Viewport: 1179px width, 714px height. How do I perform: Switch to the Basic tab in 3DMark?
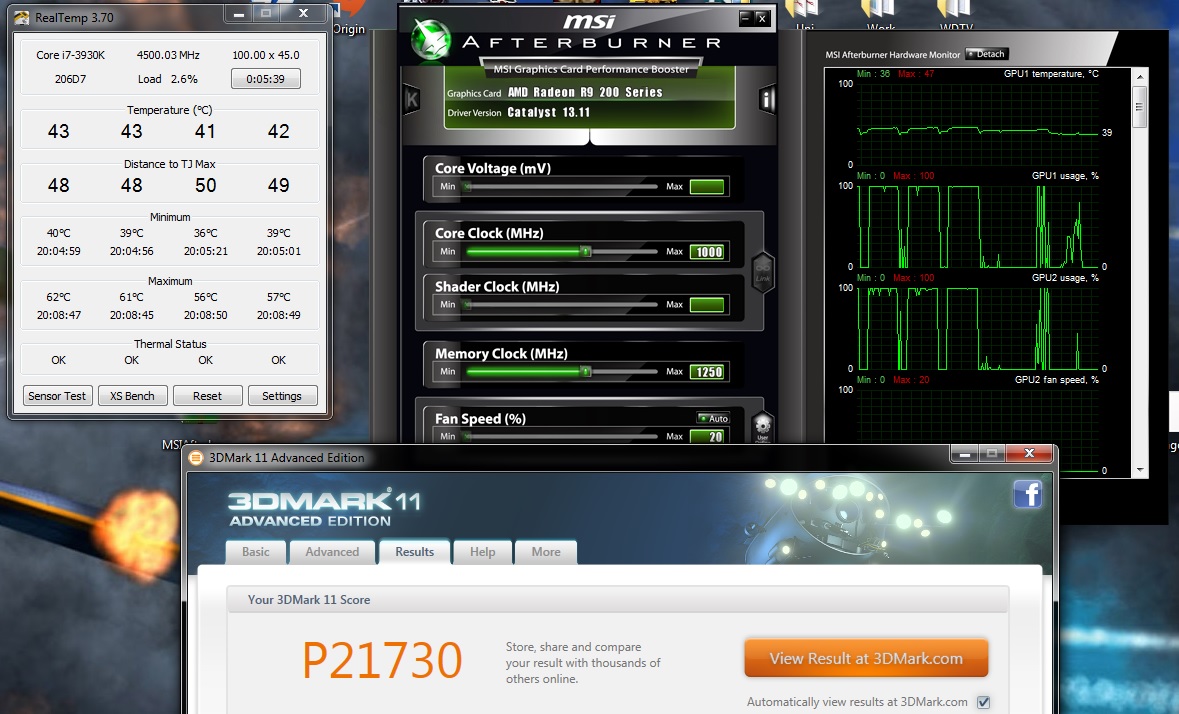pyautogui.click(x=256, y=552)
